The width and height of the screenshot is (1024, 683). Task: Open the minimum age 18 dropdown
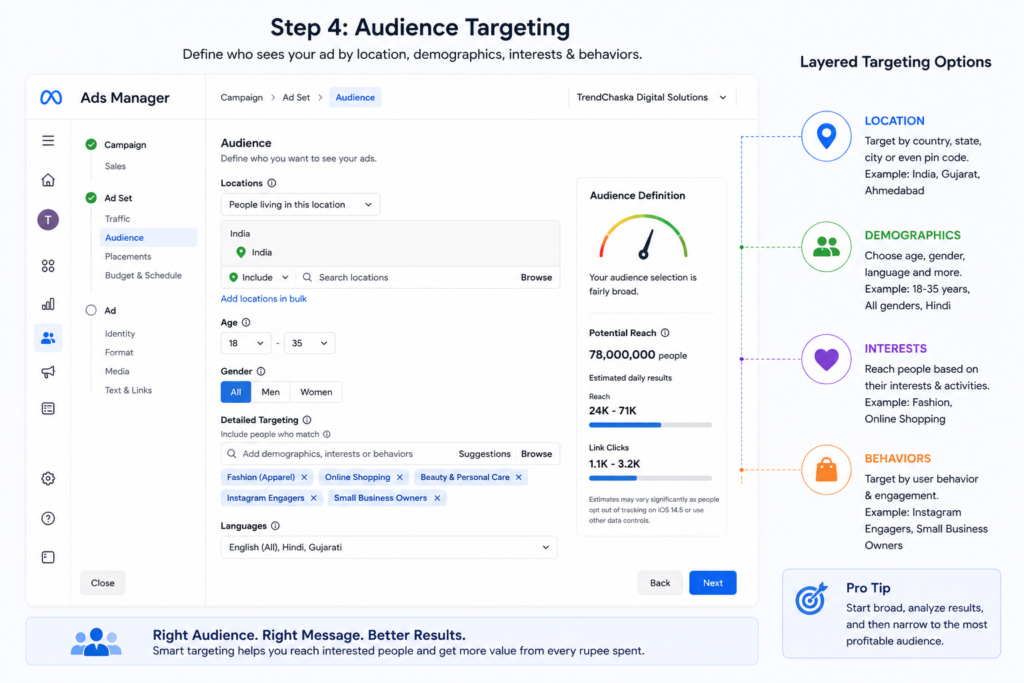246,343
